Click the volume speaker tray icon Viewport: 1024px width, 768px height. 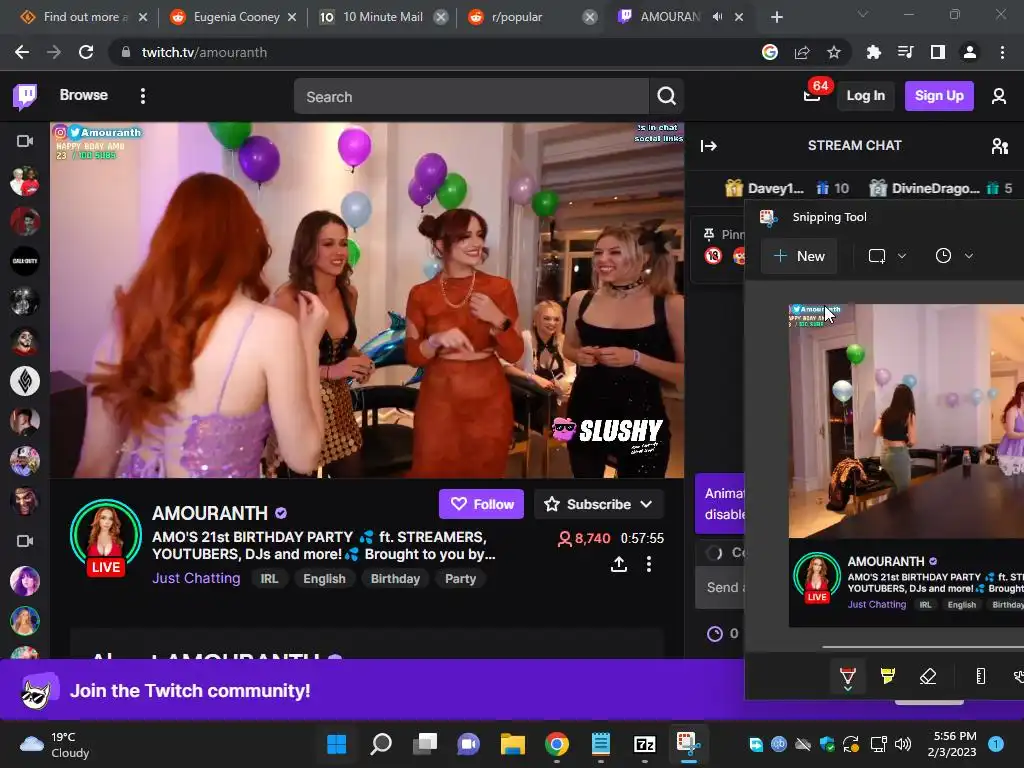pos(903,744)
